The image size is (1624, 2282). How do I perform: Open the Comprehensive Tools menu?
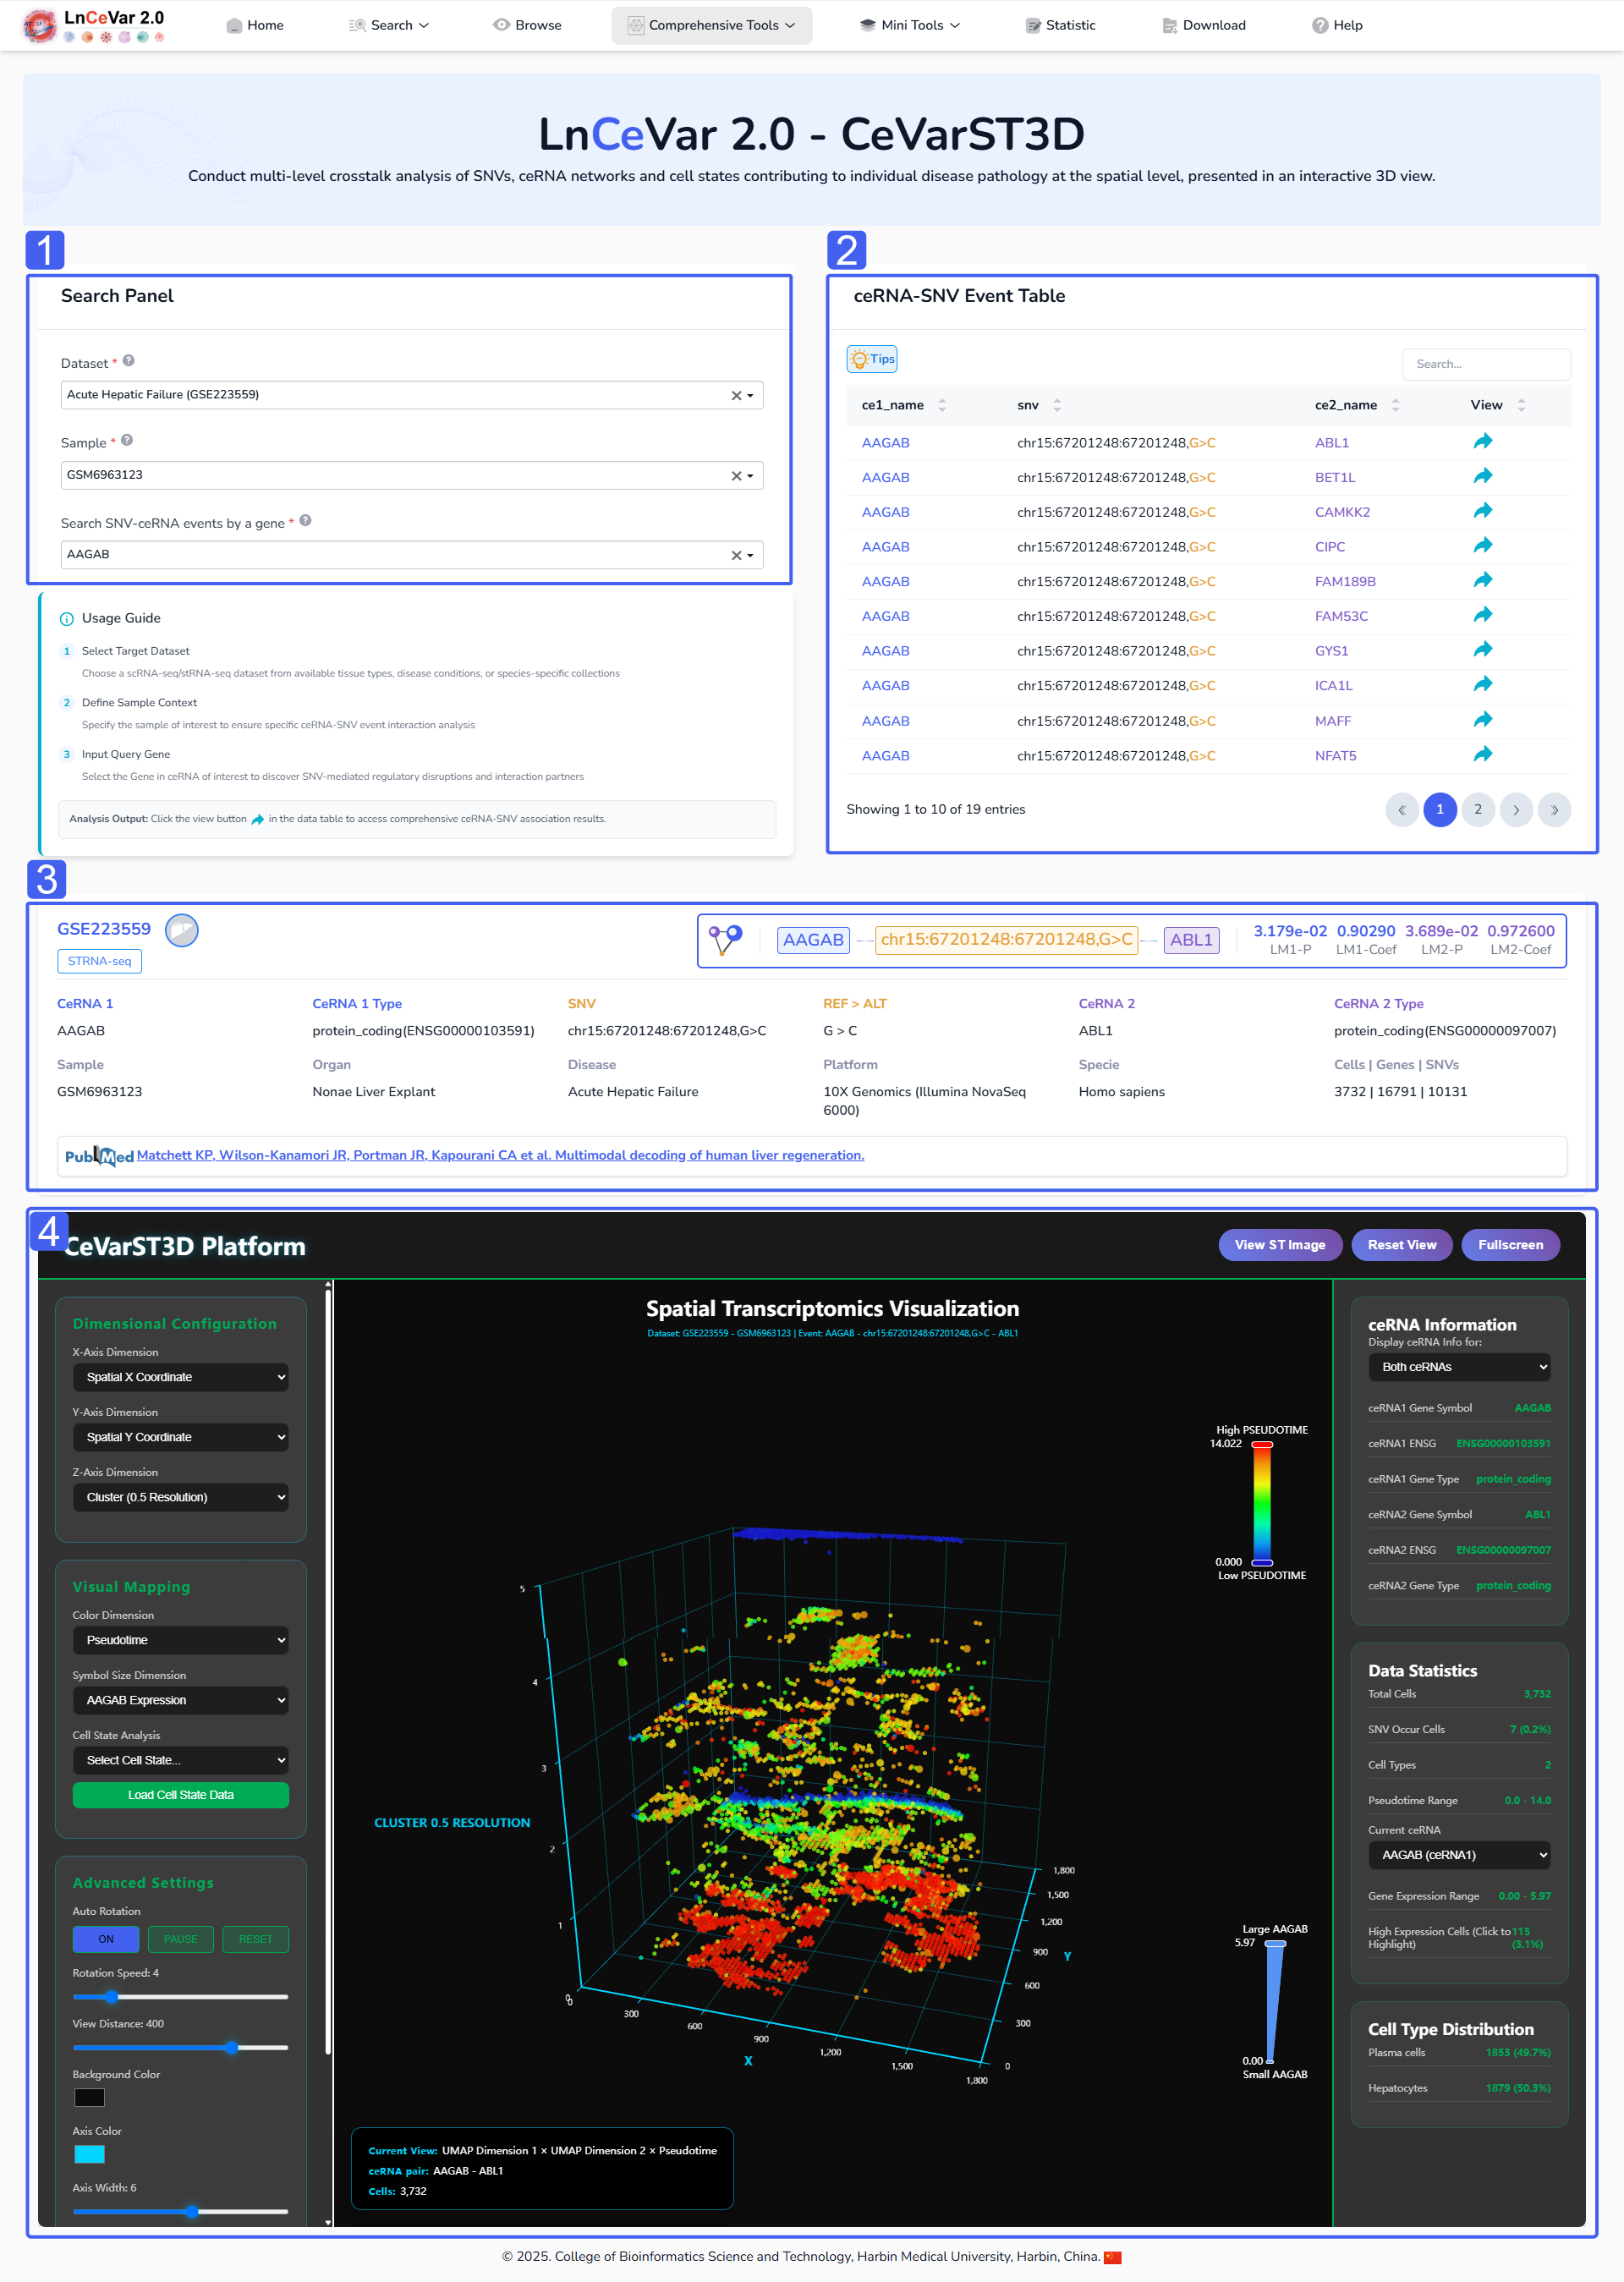tap(711, 25)
